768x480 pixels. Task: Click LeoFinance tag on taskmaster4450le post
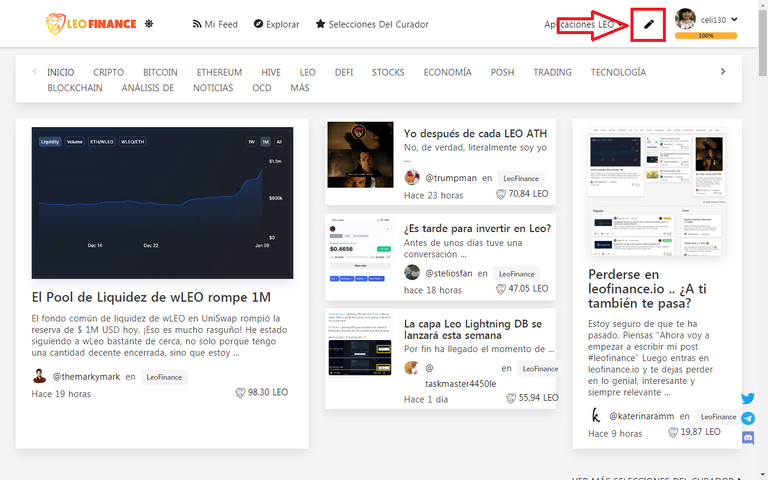coord(540,369)
